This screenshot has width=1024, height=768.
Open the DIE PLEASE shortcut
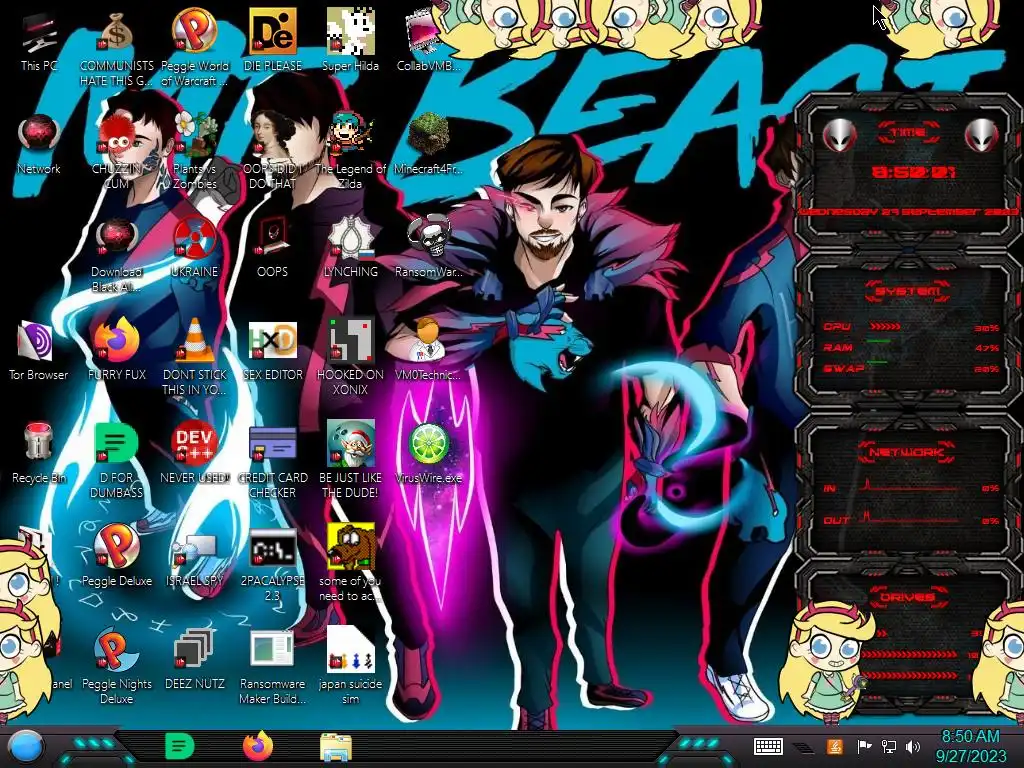click(x=272, y=42)
